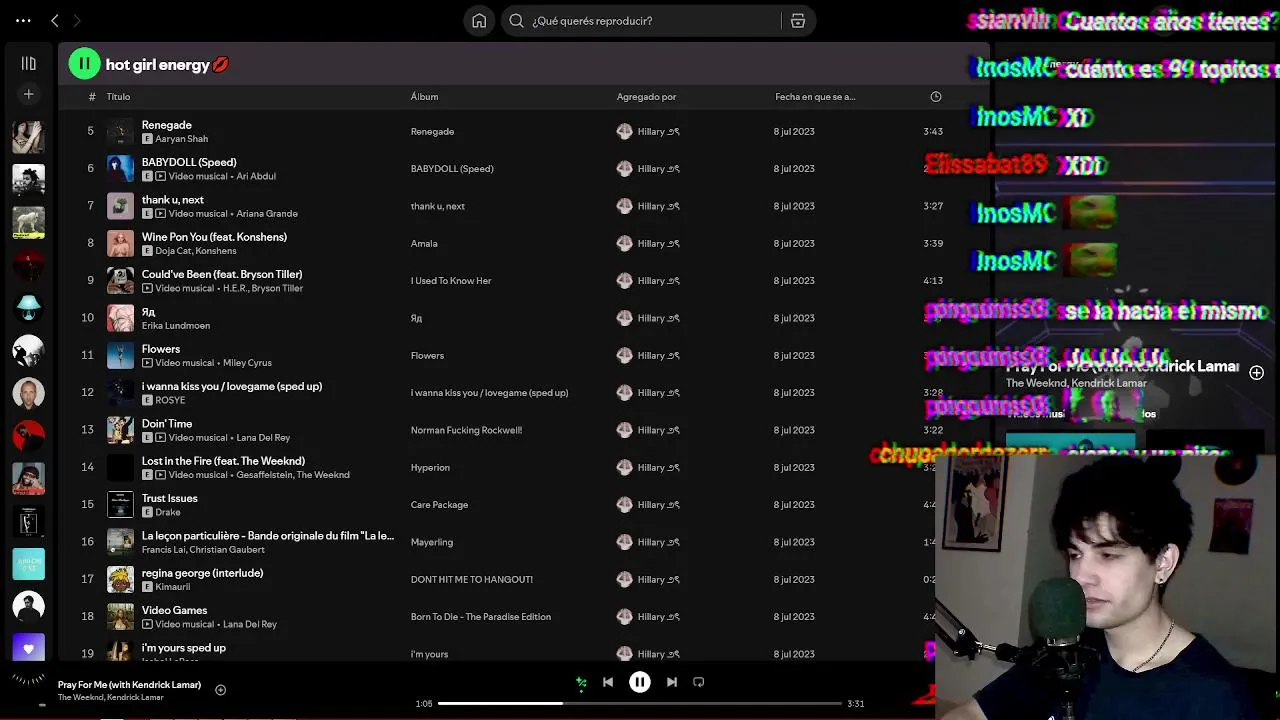Open artist Ariana Grande

tap(267, 213)
